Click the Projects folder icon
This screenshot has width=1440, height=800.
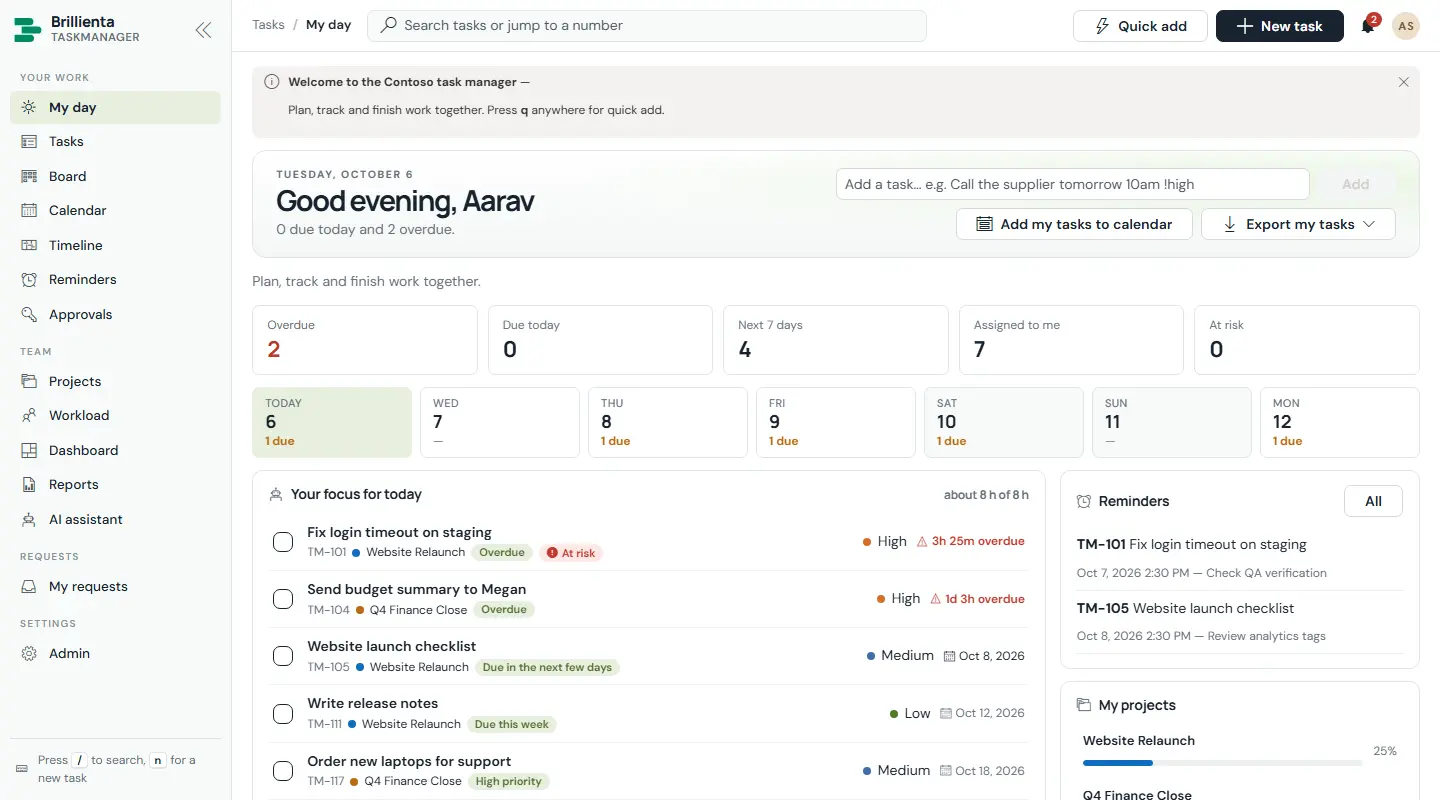coord(29,381)
